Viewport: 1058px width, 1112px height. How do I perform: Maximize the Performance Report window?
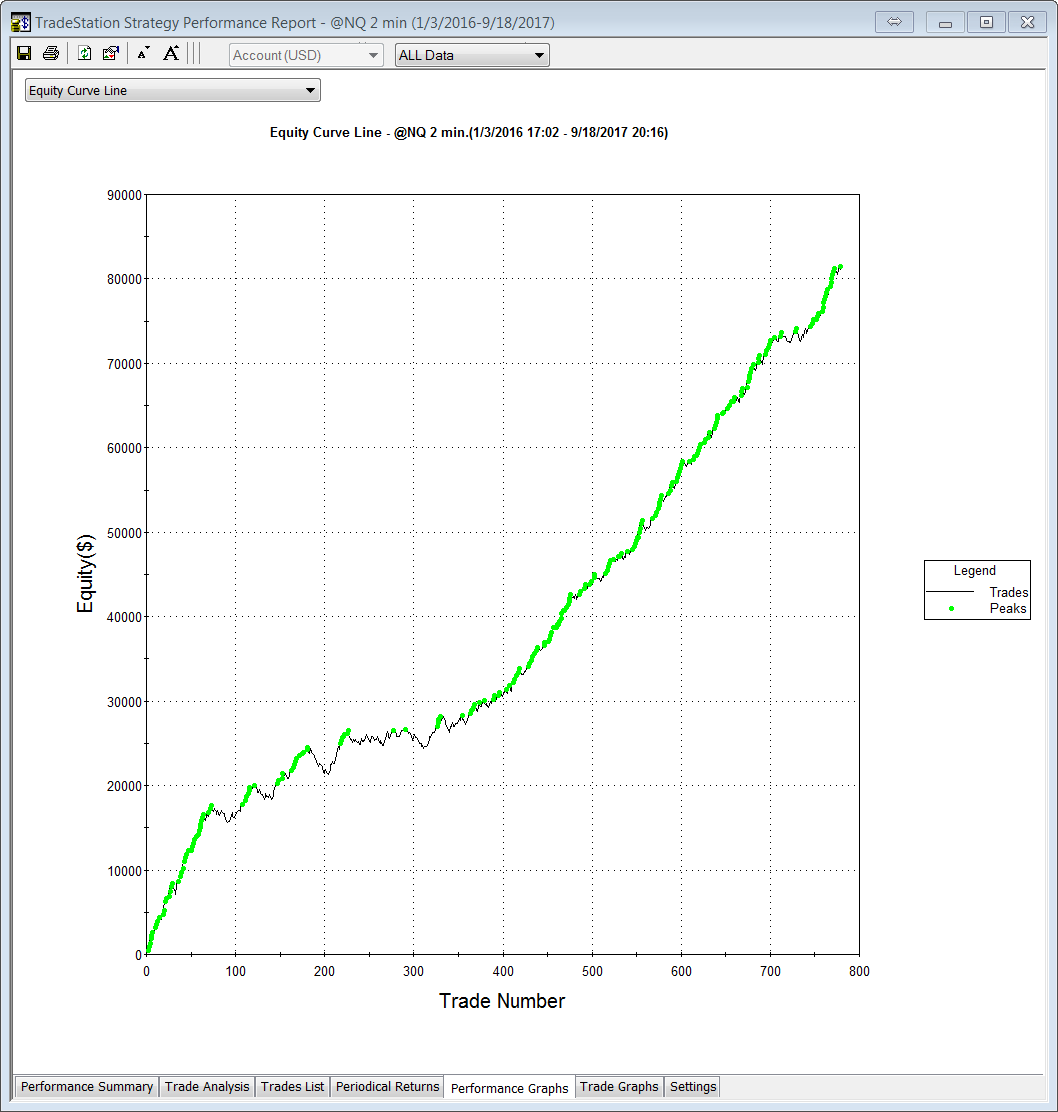click(986, 22)
